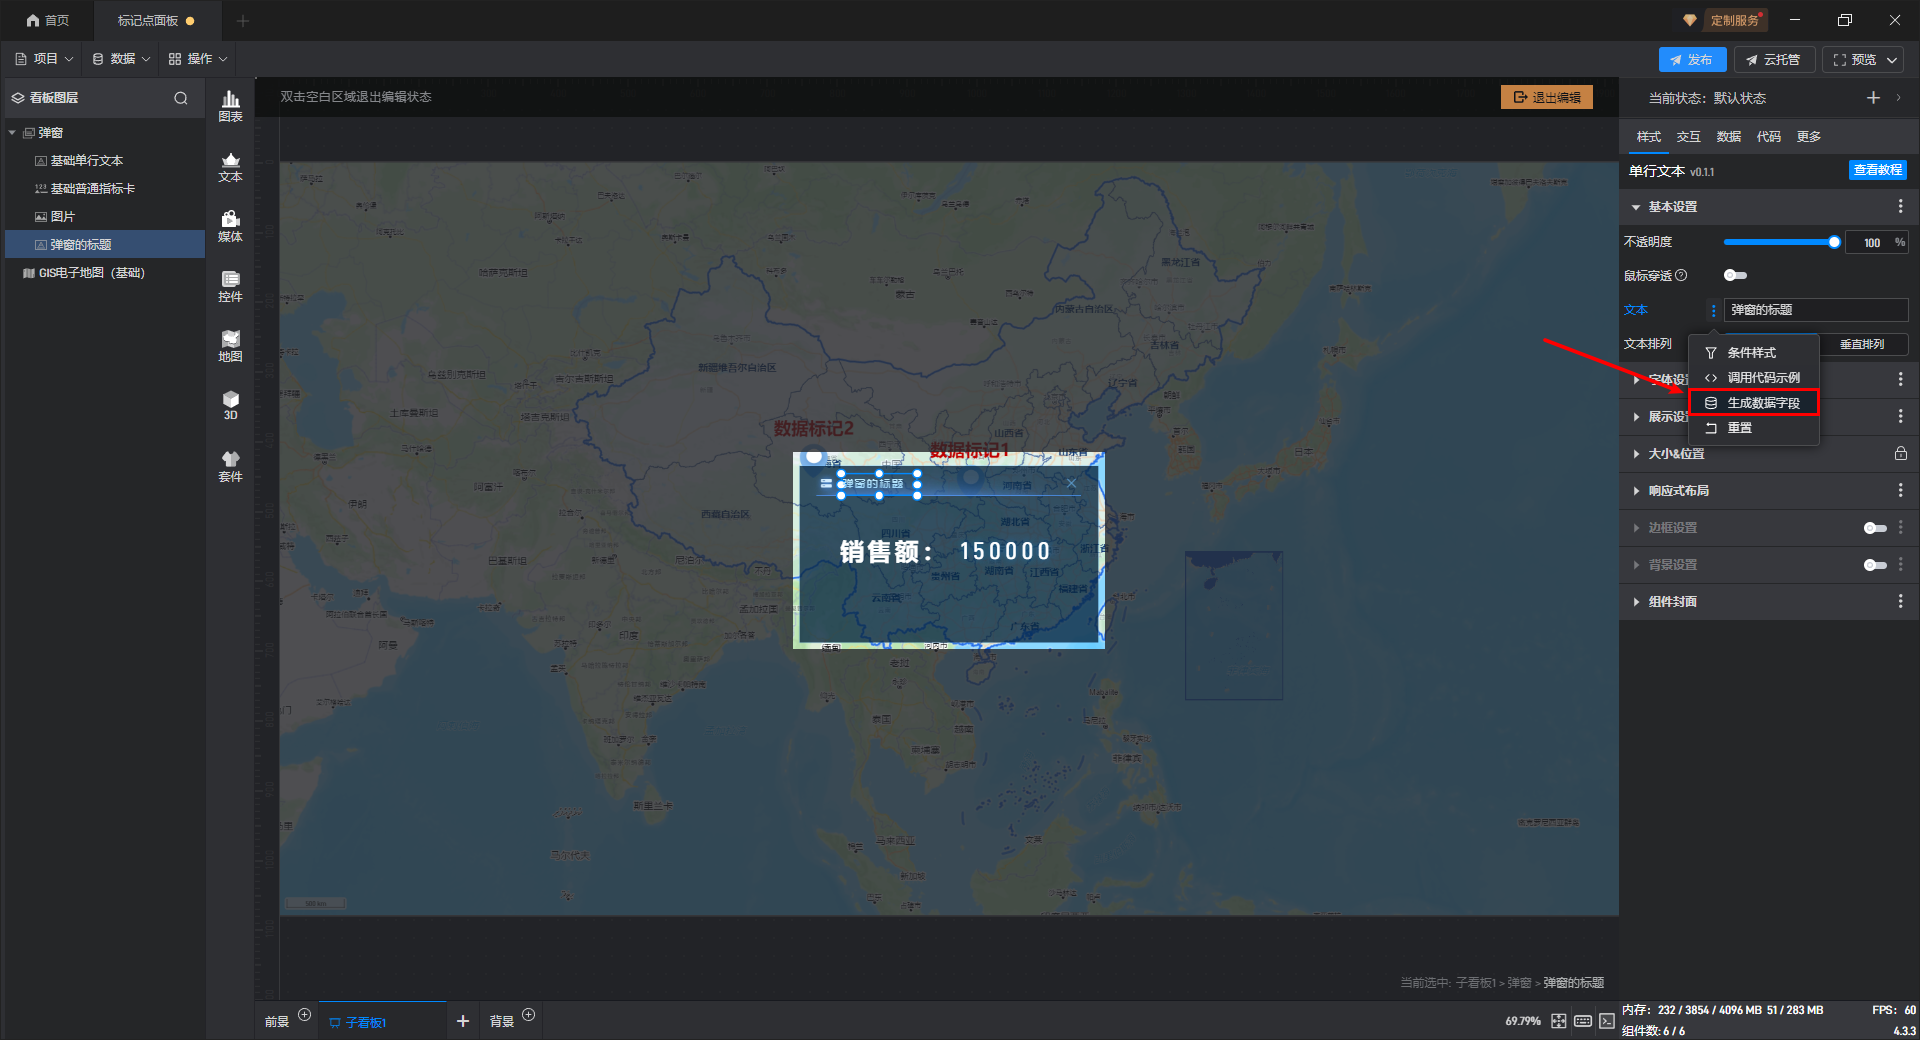Click the 退出编辑 button
The height and width of the screenshot is (1040, 1920).
pos(1546,97)
